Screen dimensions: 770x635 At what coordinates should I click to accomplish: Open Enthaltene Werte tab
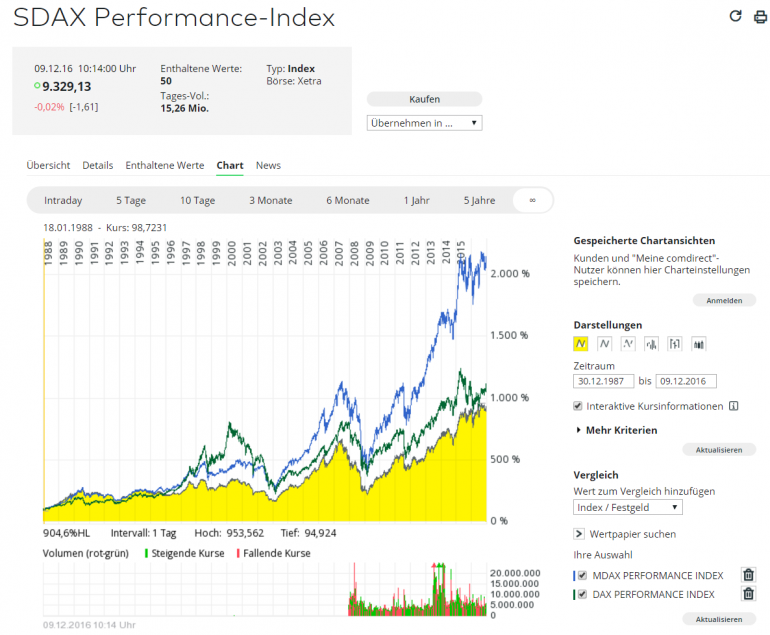(165, 166)
